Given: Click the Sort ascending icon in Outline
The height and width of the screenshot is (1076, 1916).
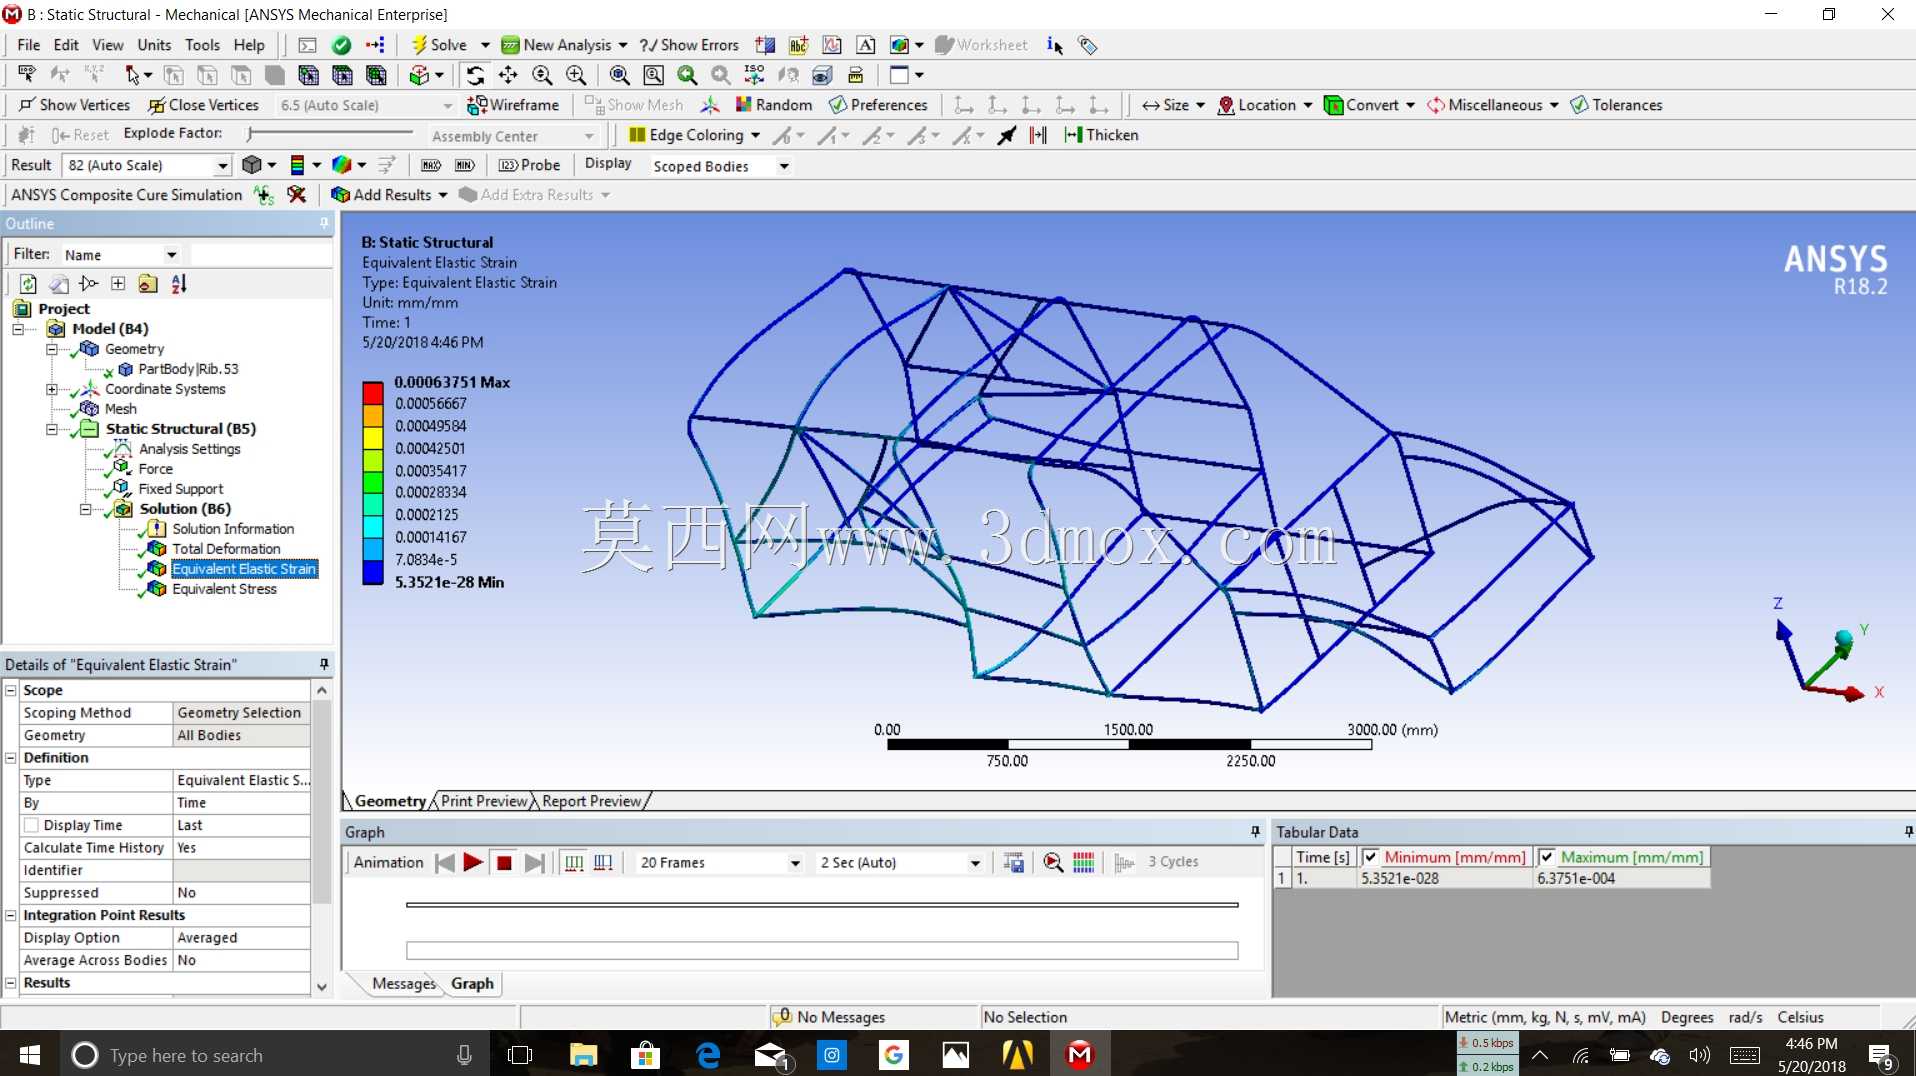Looking at the screenshot, I should pyautogui.click(x=179, y=284).
